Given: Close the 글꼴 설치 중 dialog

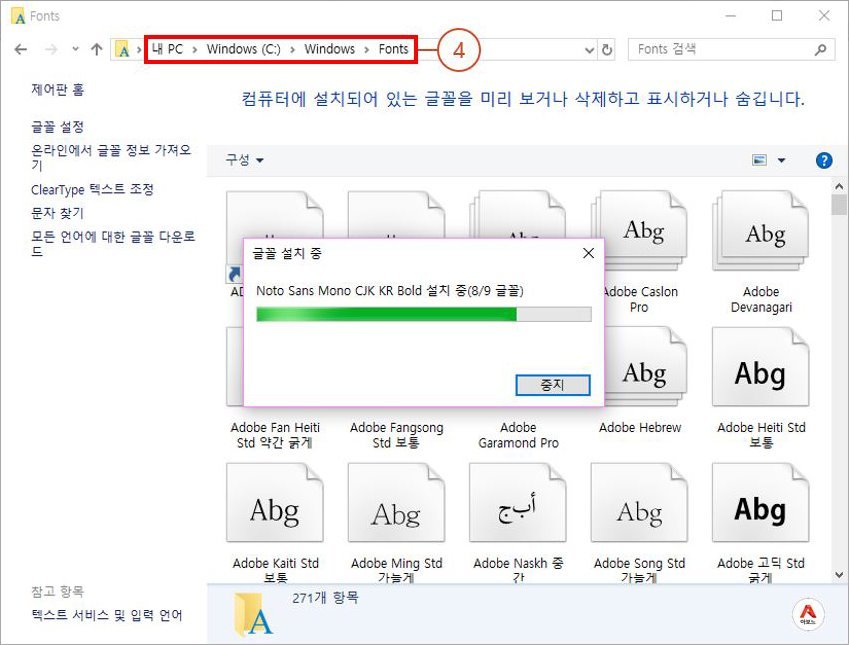Looking at the screenshot, I should (x=589, y=253).
